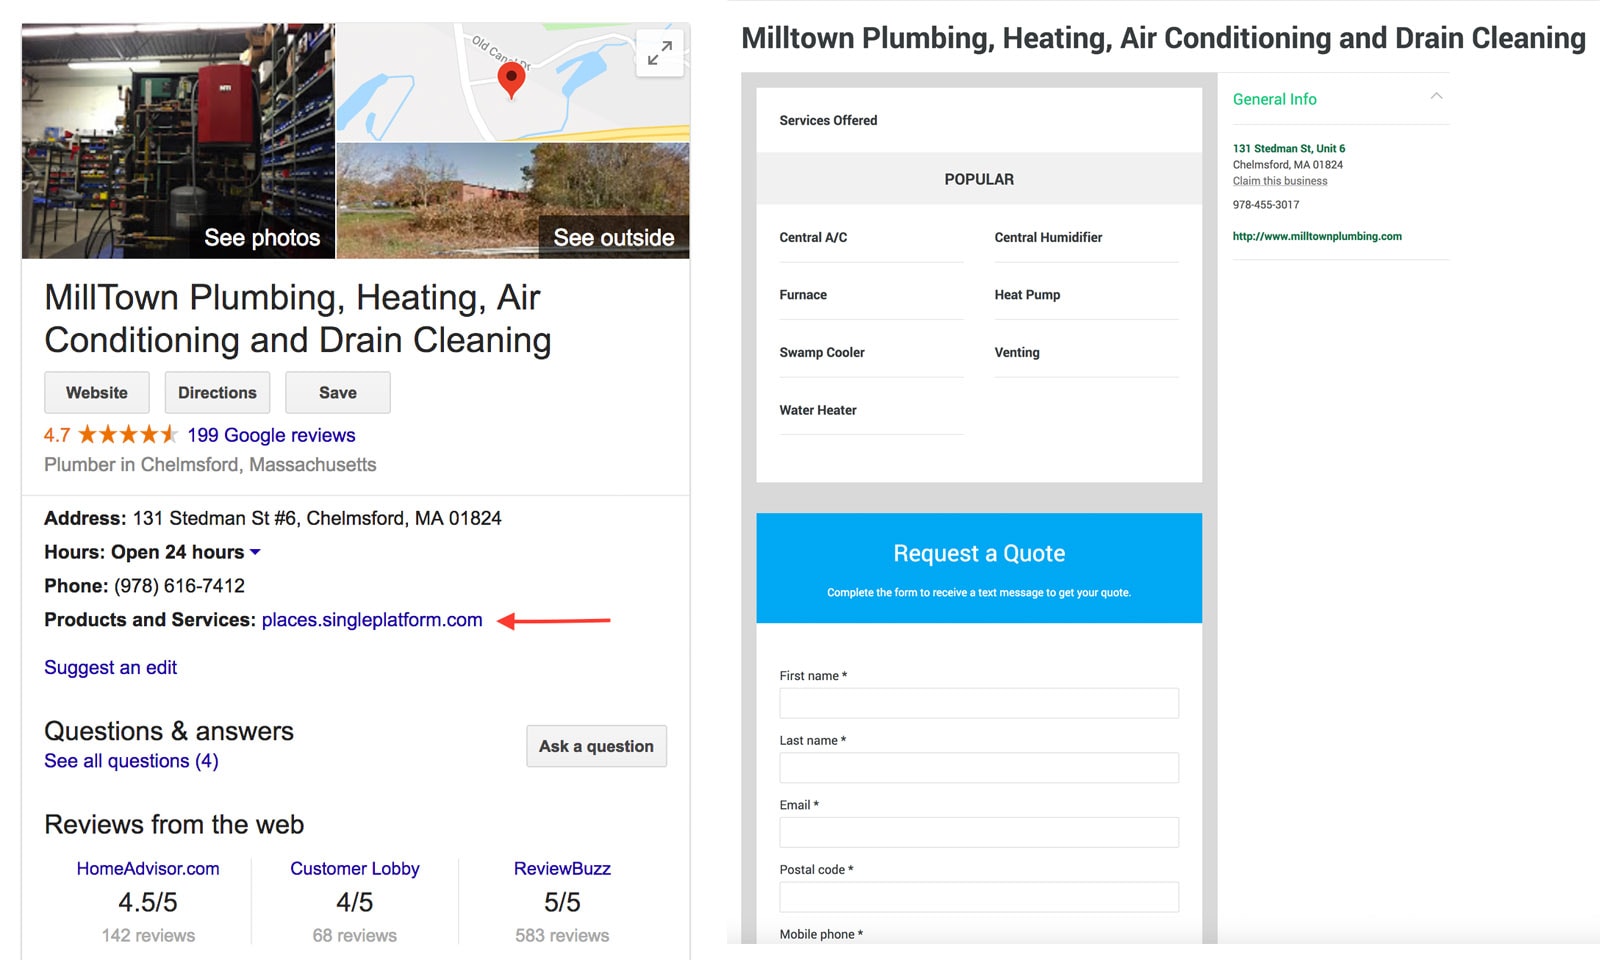Open the places.singleplatform.com link
Screen dimensions: 1600x960
[x=372, y=620]
